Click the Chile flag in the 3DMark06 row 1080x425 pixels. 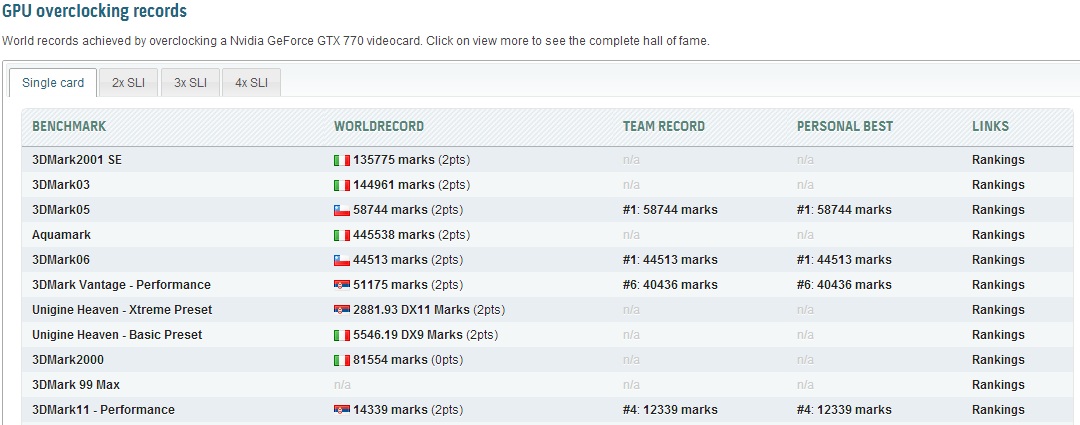pyautogui.click(x=342, y=260)
